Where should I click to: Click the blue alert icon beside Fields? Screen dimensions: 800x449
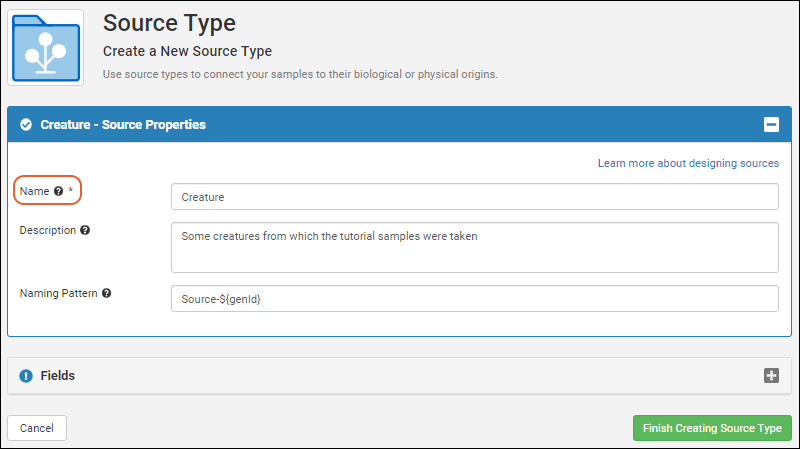26,376
